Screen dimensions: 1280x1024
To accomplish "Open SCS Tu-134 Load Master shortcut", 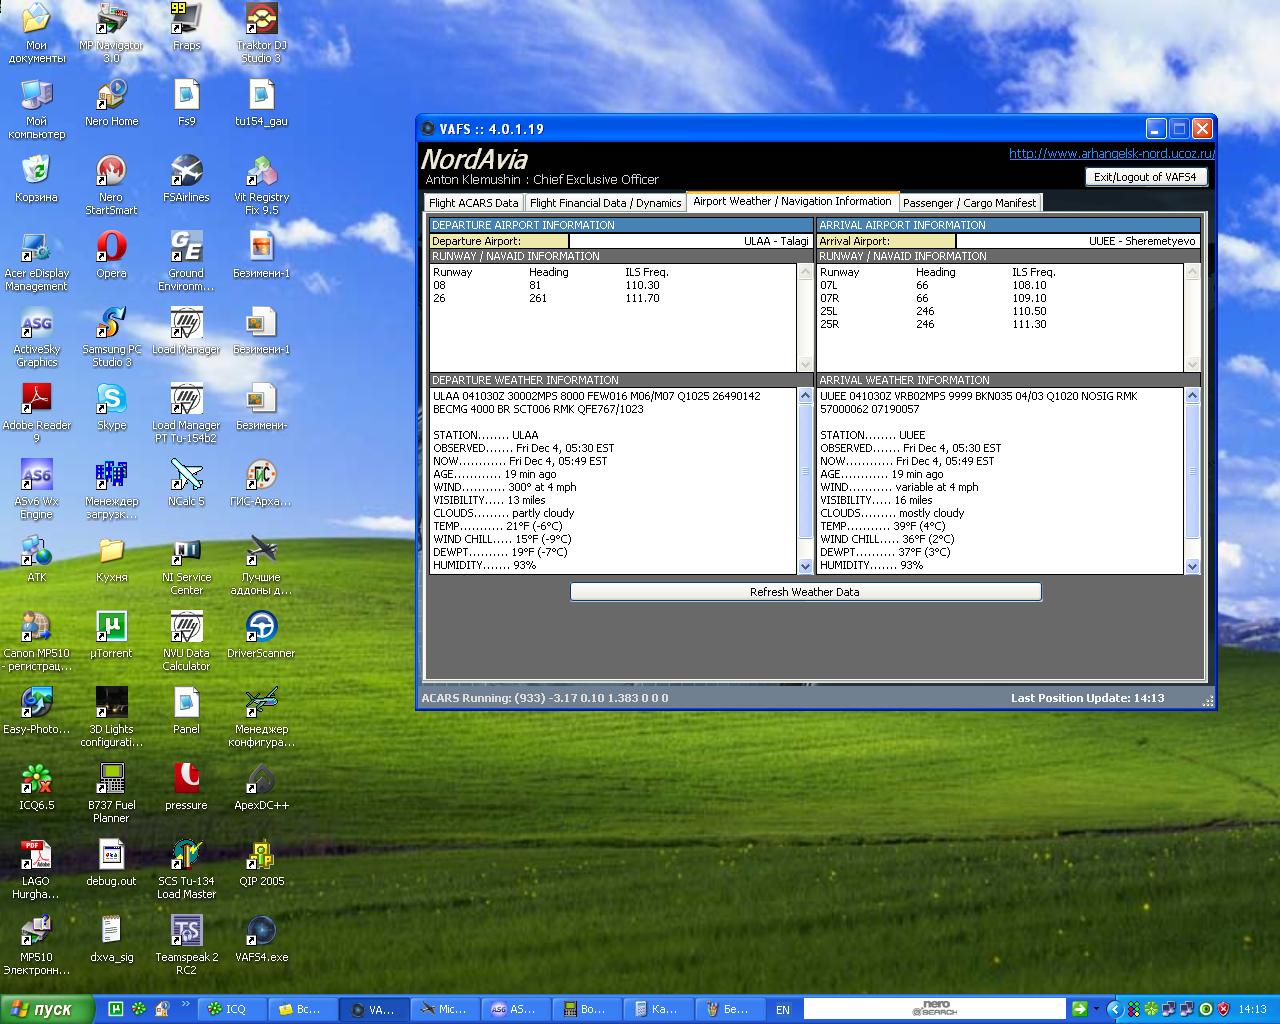I will [x=186, y=869].
